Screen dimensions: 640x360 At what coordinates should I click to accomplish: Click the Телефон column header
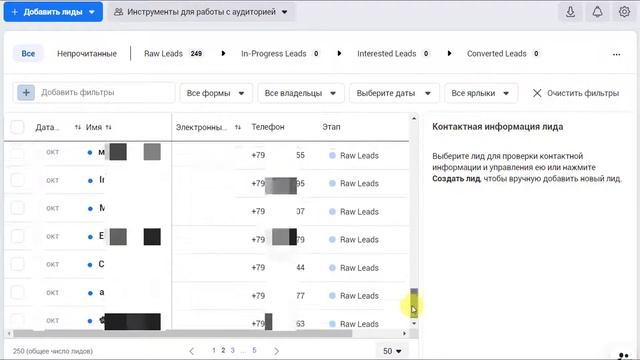point(268,127)
